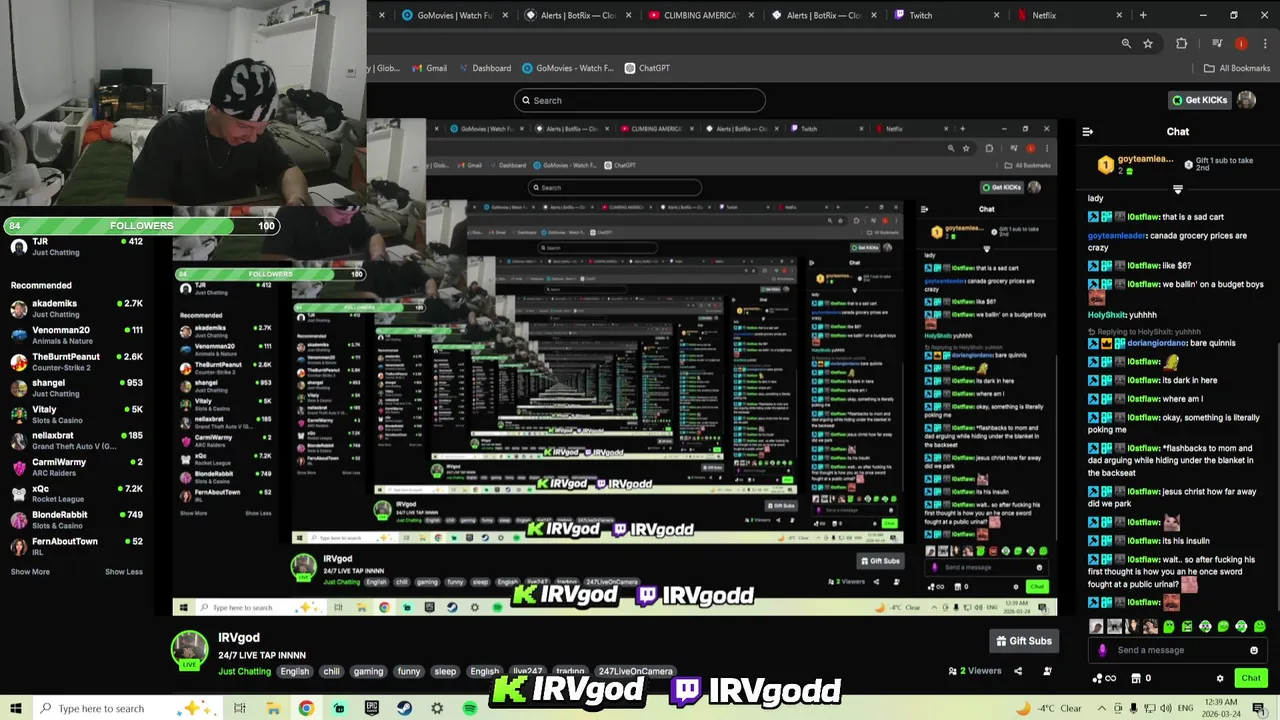The height and width of the screenshot is (720, 1280).
Task: Open the browser zoom magnifier icon
Action: tap(1126, 43)
